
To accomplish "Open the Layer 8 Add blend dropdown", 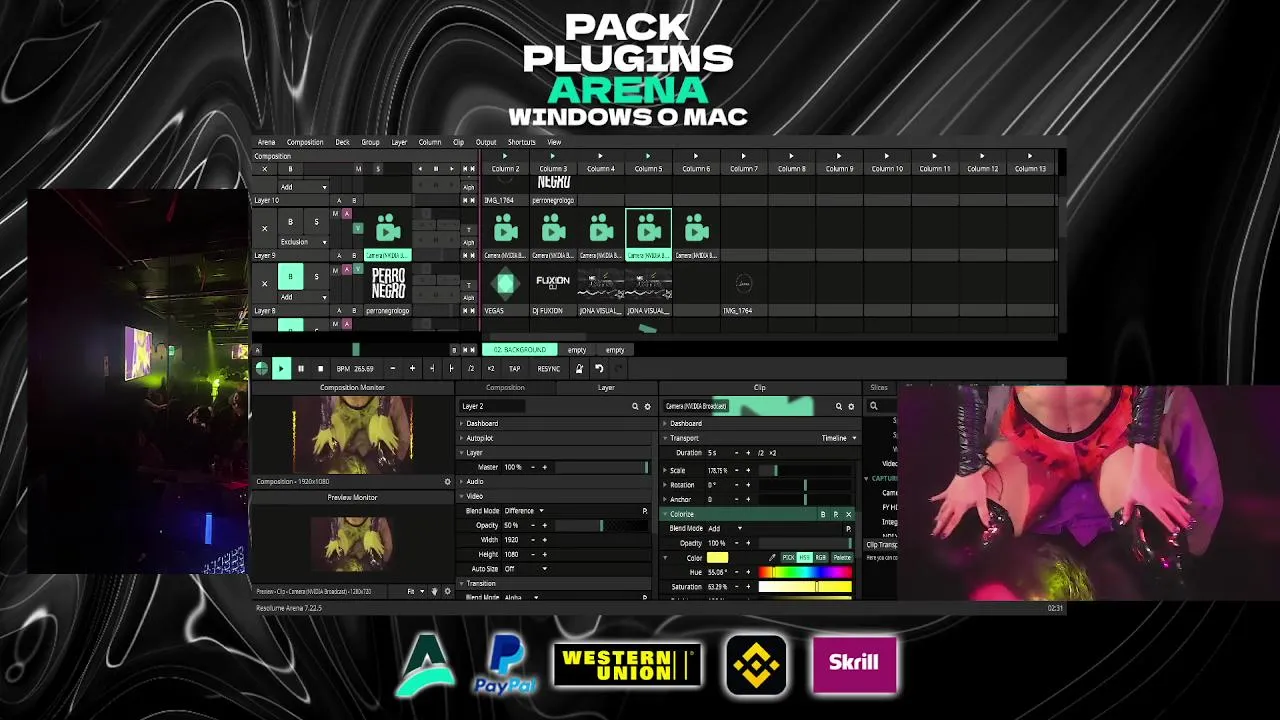I will point(303,297).
